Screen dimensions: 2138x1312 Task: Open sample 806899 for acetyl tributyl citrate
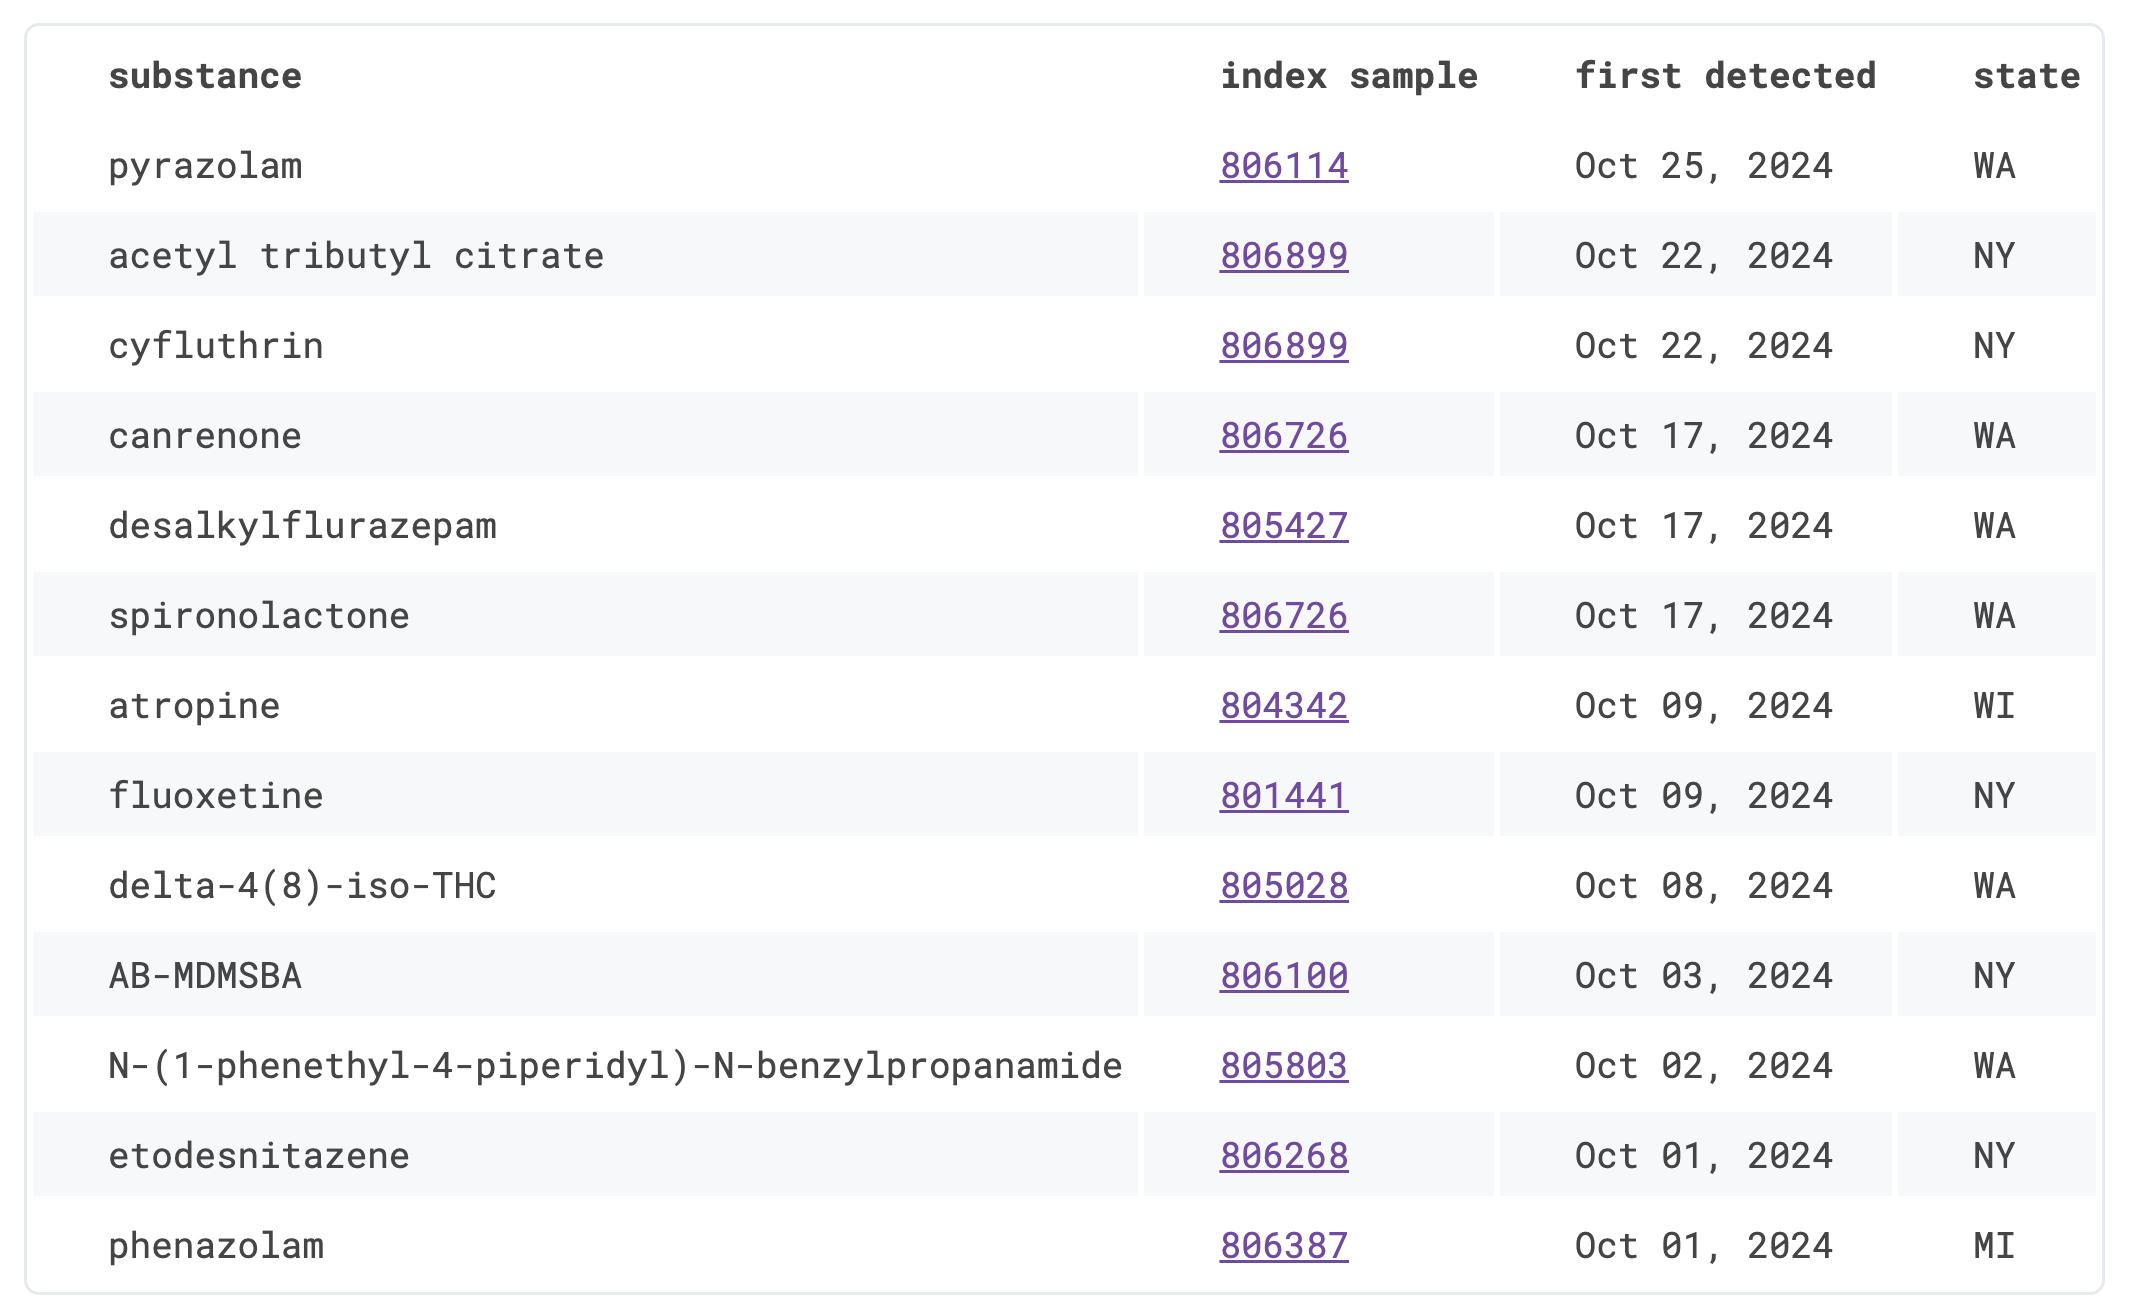pyautogui.click(x=1283, y=256)
